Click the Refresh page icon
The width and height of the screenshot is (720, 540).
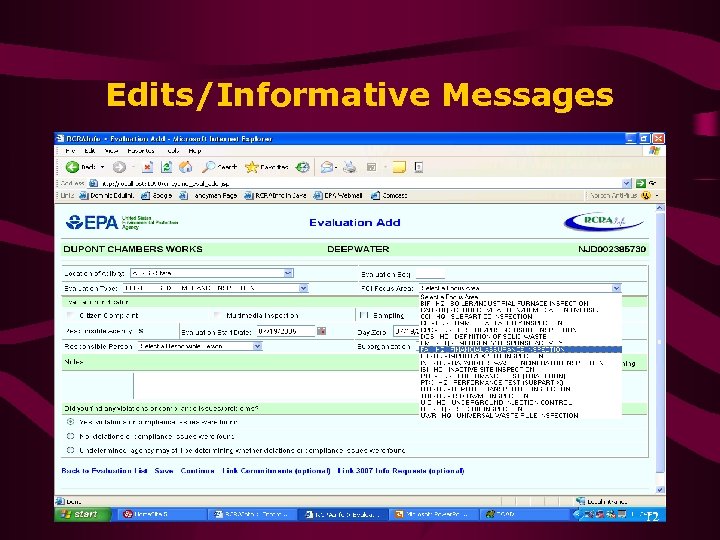(x=166, y=167)
